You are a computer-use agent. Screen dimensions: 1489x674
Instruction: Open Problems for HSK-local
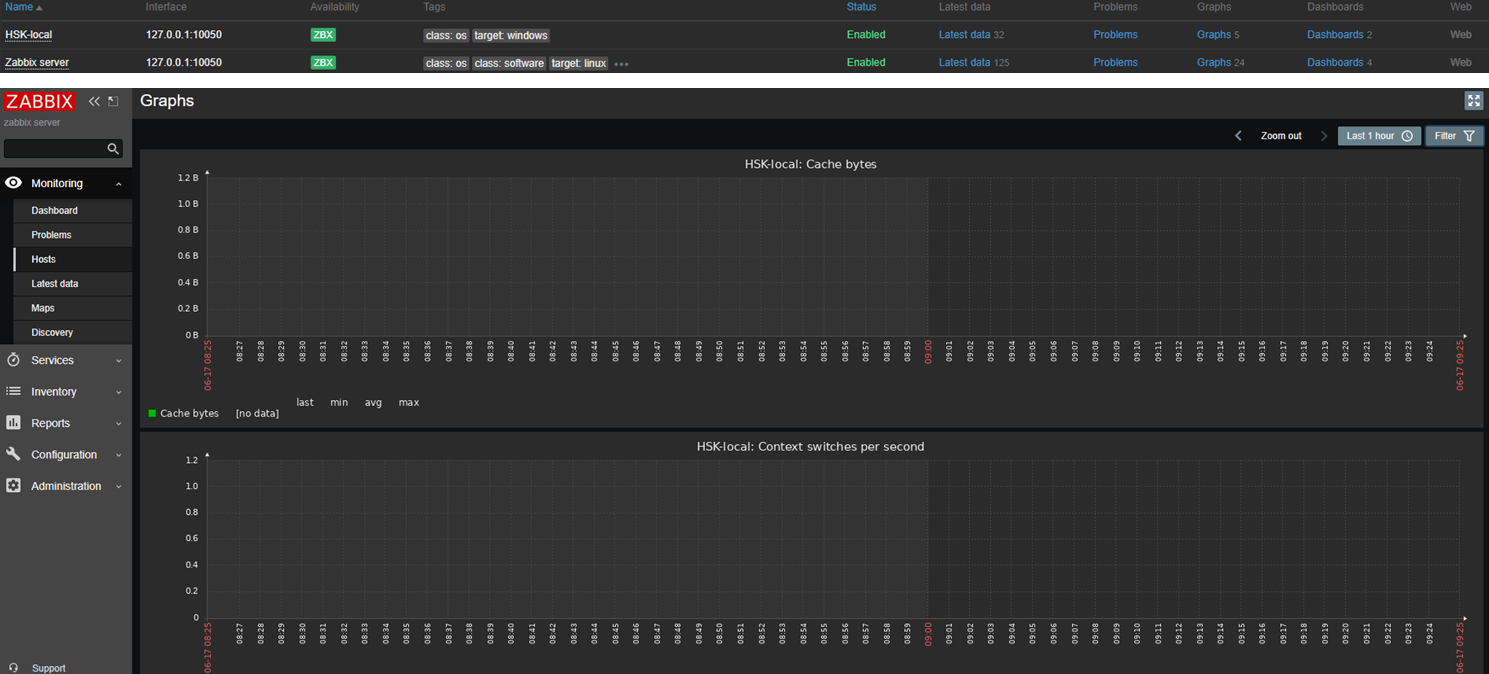(1115, 35)
